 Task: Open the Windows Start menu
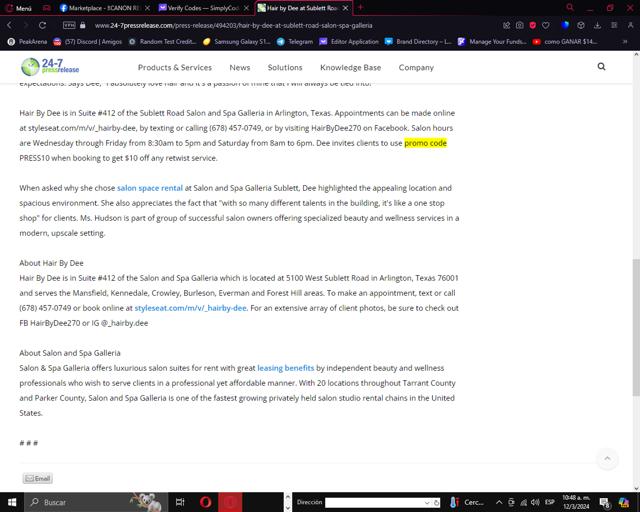point(11,502)
